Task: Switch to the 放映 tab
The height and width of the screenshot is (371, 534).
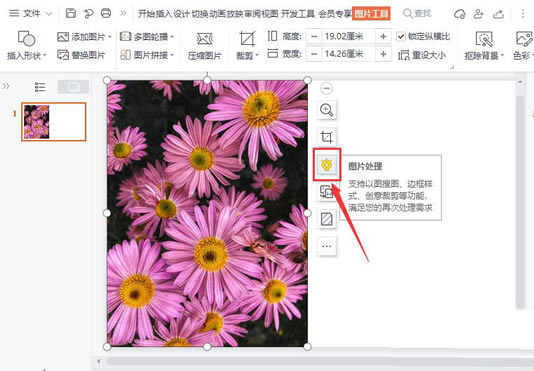Action: (x=234, y=14)
